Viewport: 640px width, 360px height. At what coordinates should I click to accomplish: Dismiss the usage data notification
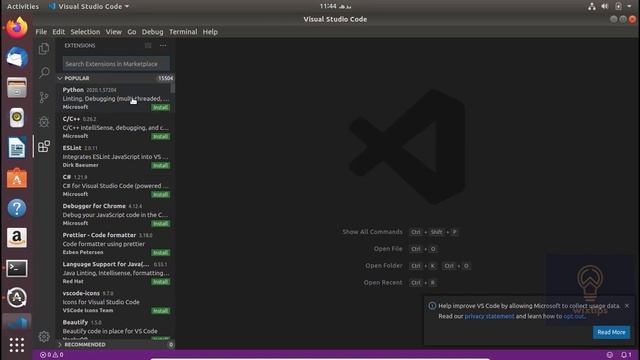click(x=627, y=306)
